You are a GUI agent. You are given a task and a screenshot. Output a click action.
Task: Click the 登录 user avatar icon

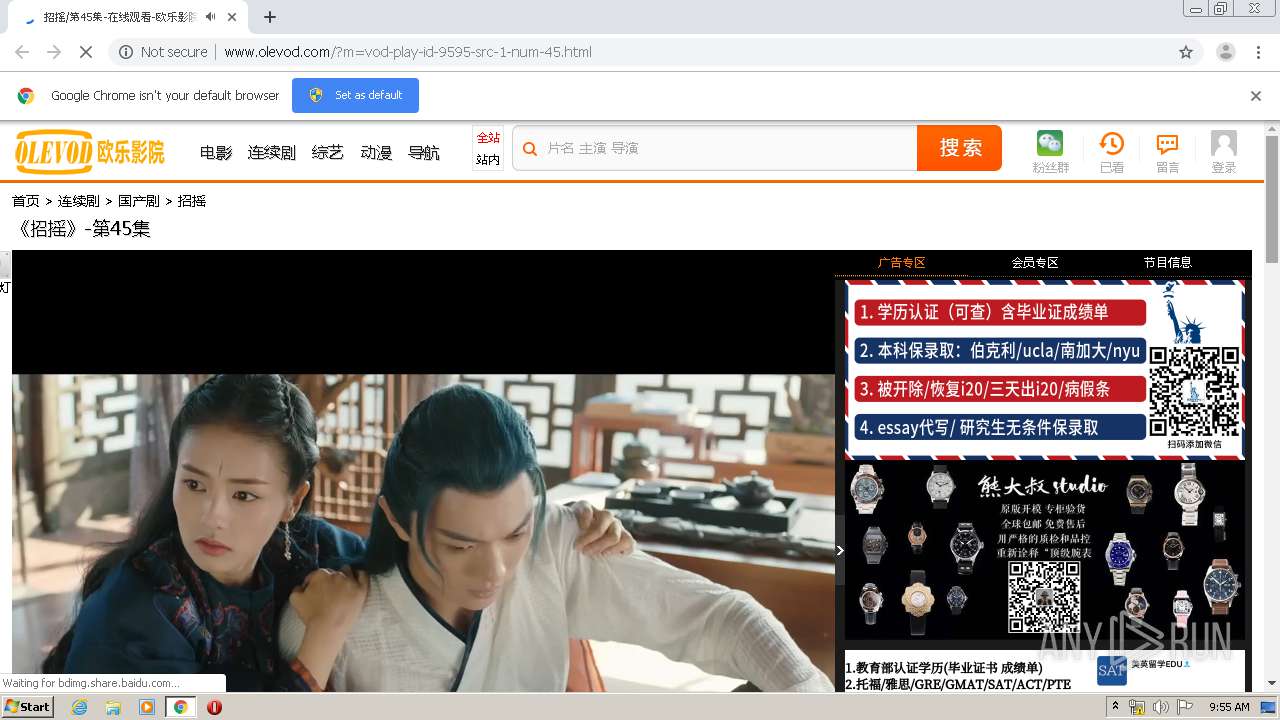pyautogui.click(x=1224, y=143)
